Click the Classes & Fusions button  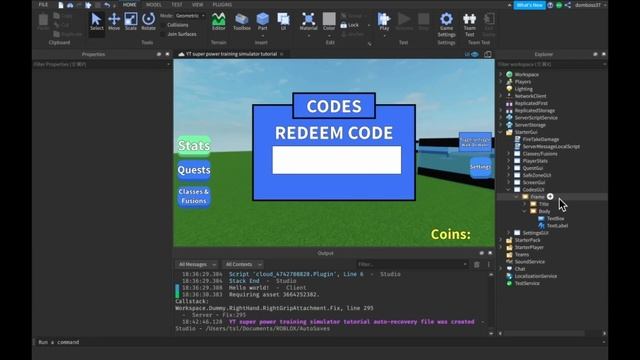(194, 196)
